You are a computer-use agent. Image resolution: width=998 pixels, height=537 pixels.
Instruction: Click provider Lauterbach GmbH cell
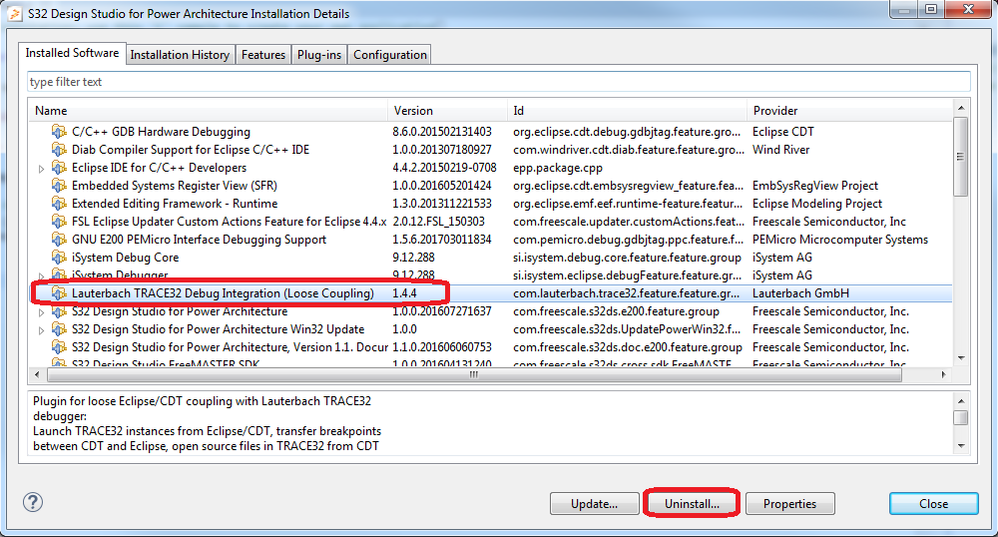[801, 293]
